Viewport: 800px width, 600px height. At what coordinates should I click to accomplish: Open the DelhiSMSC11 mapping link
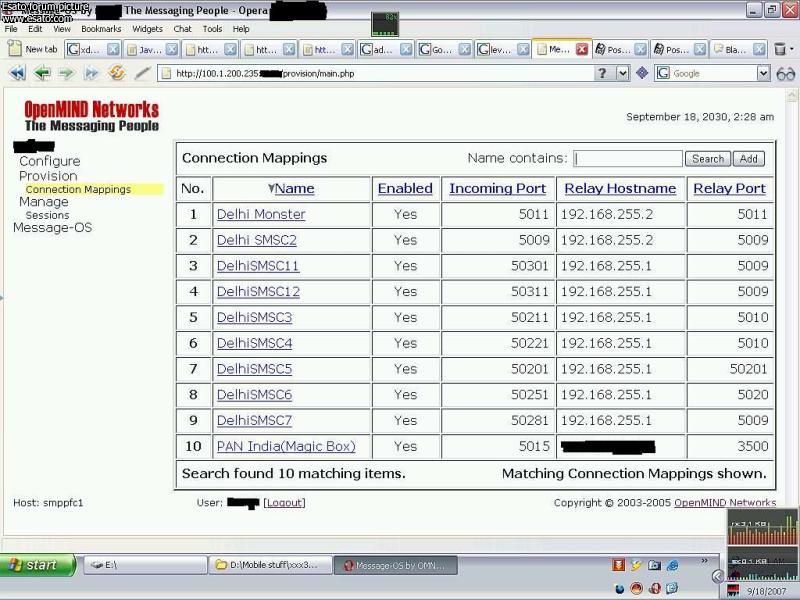[258, 266]
